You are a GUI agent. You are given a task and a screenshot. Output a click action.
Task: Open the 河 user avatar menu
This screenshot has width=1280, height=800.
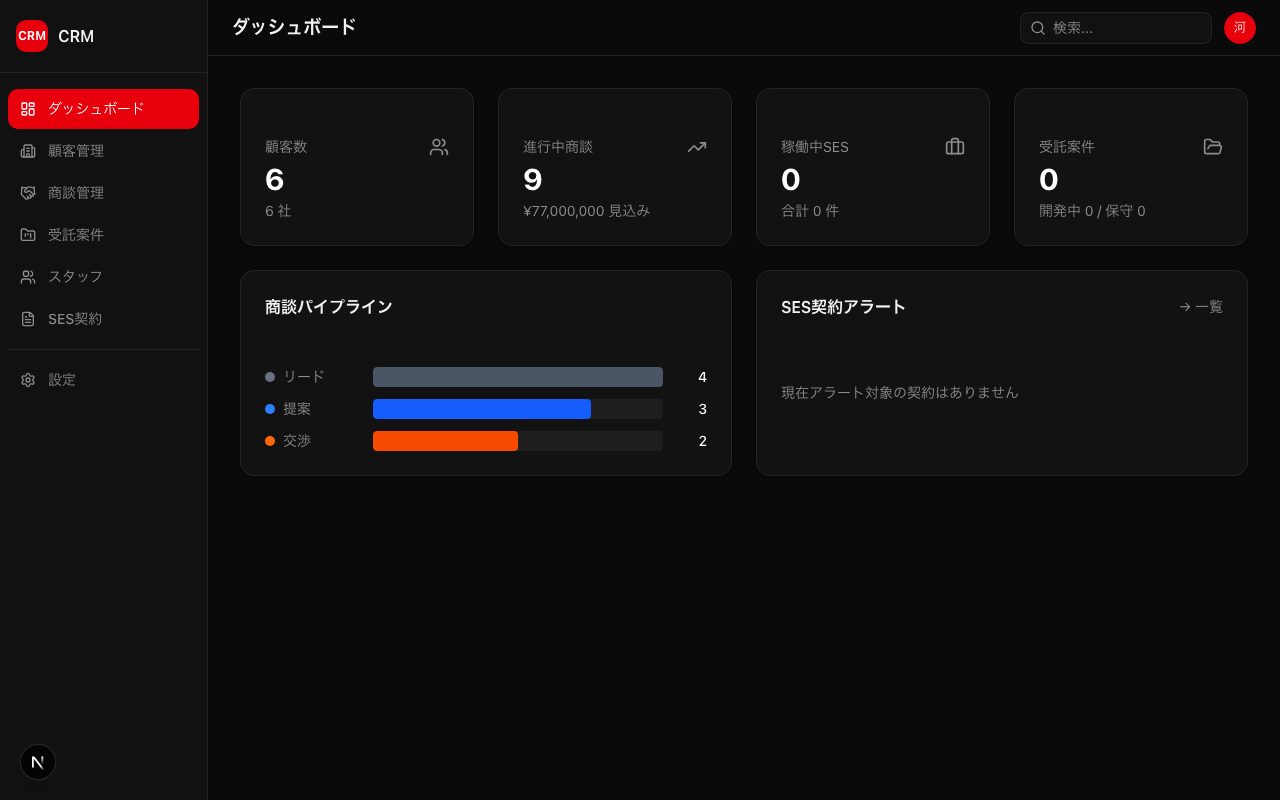(x=1240, y=28)
